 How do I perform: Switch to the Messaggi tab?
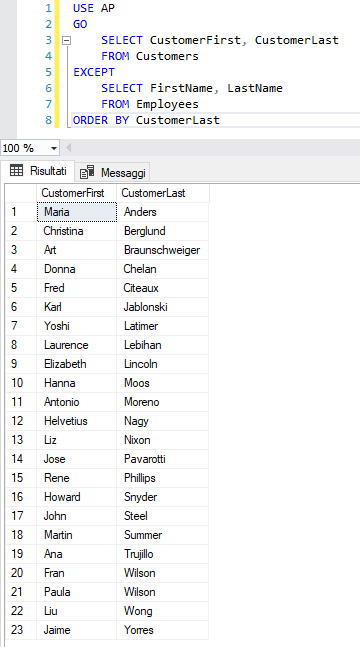coord(112,172)
